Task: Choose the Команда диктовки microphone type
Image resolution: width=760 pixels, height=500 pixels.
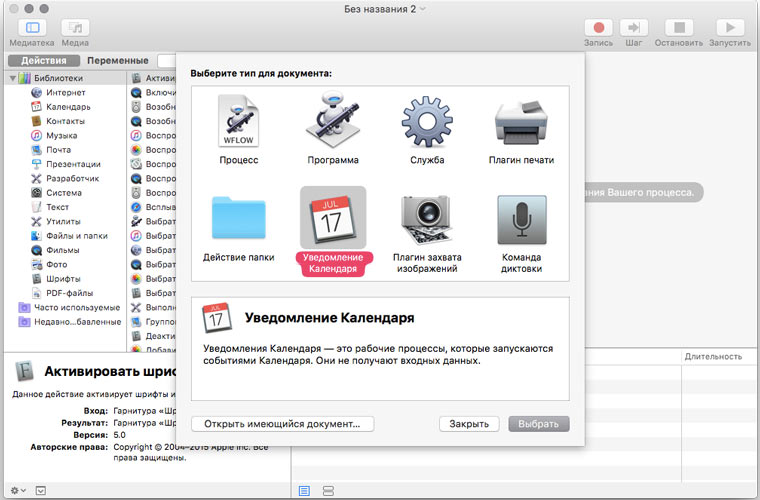Action: 522,234
